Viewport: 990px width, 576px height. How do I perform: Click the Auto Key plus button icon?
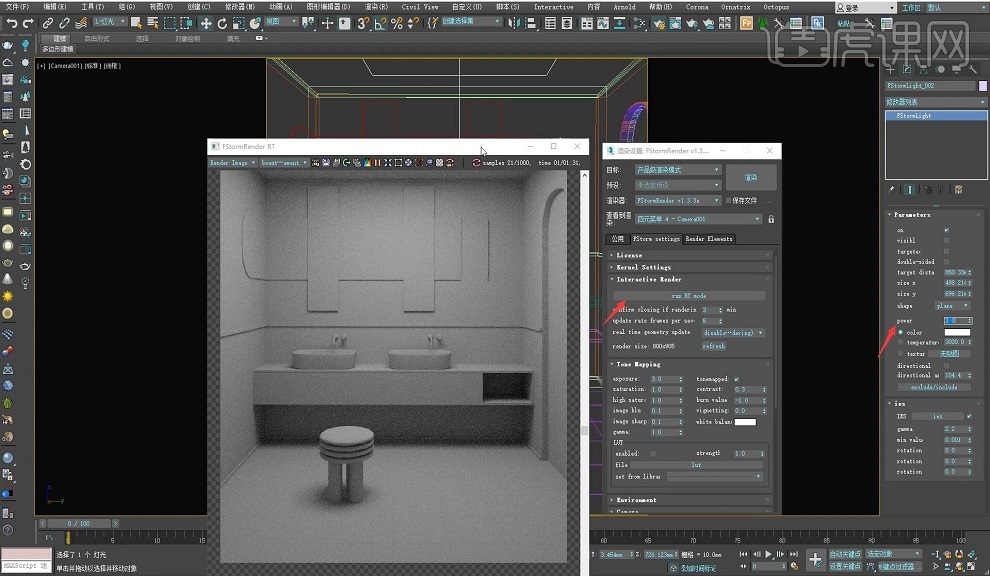[815, 560]
